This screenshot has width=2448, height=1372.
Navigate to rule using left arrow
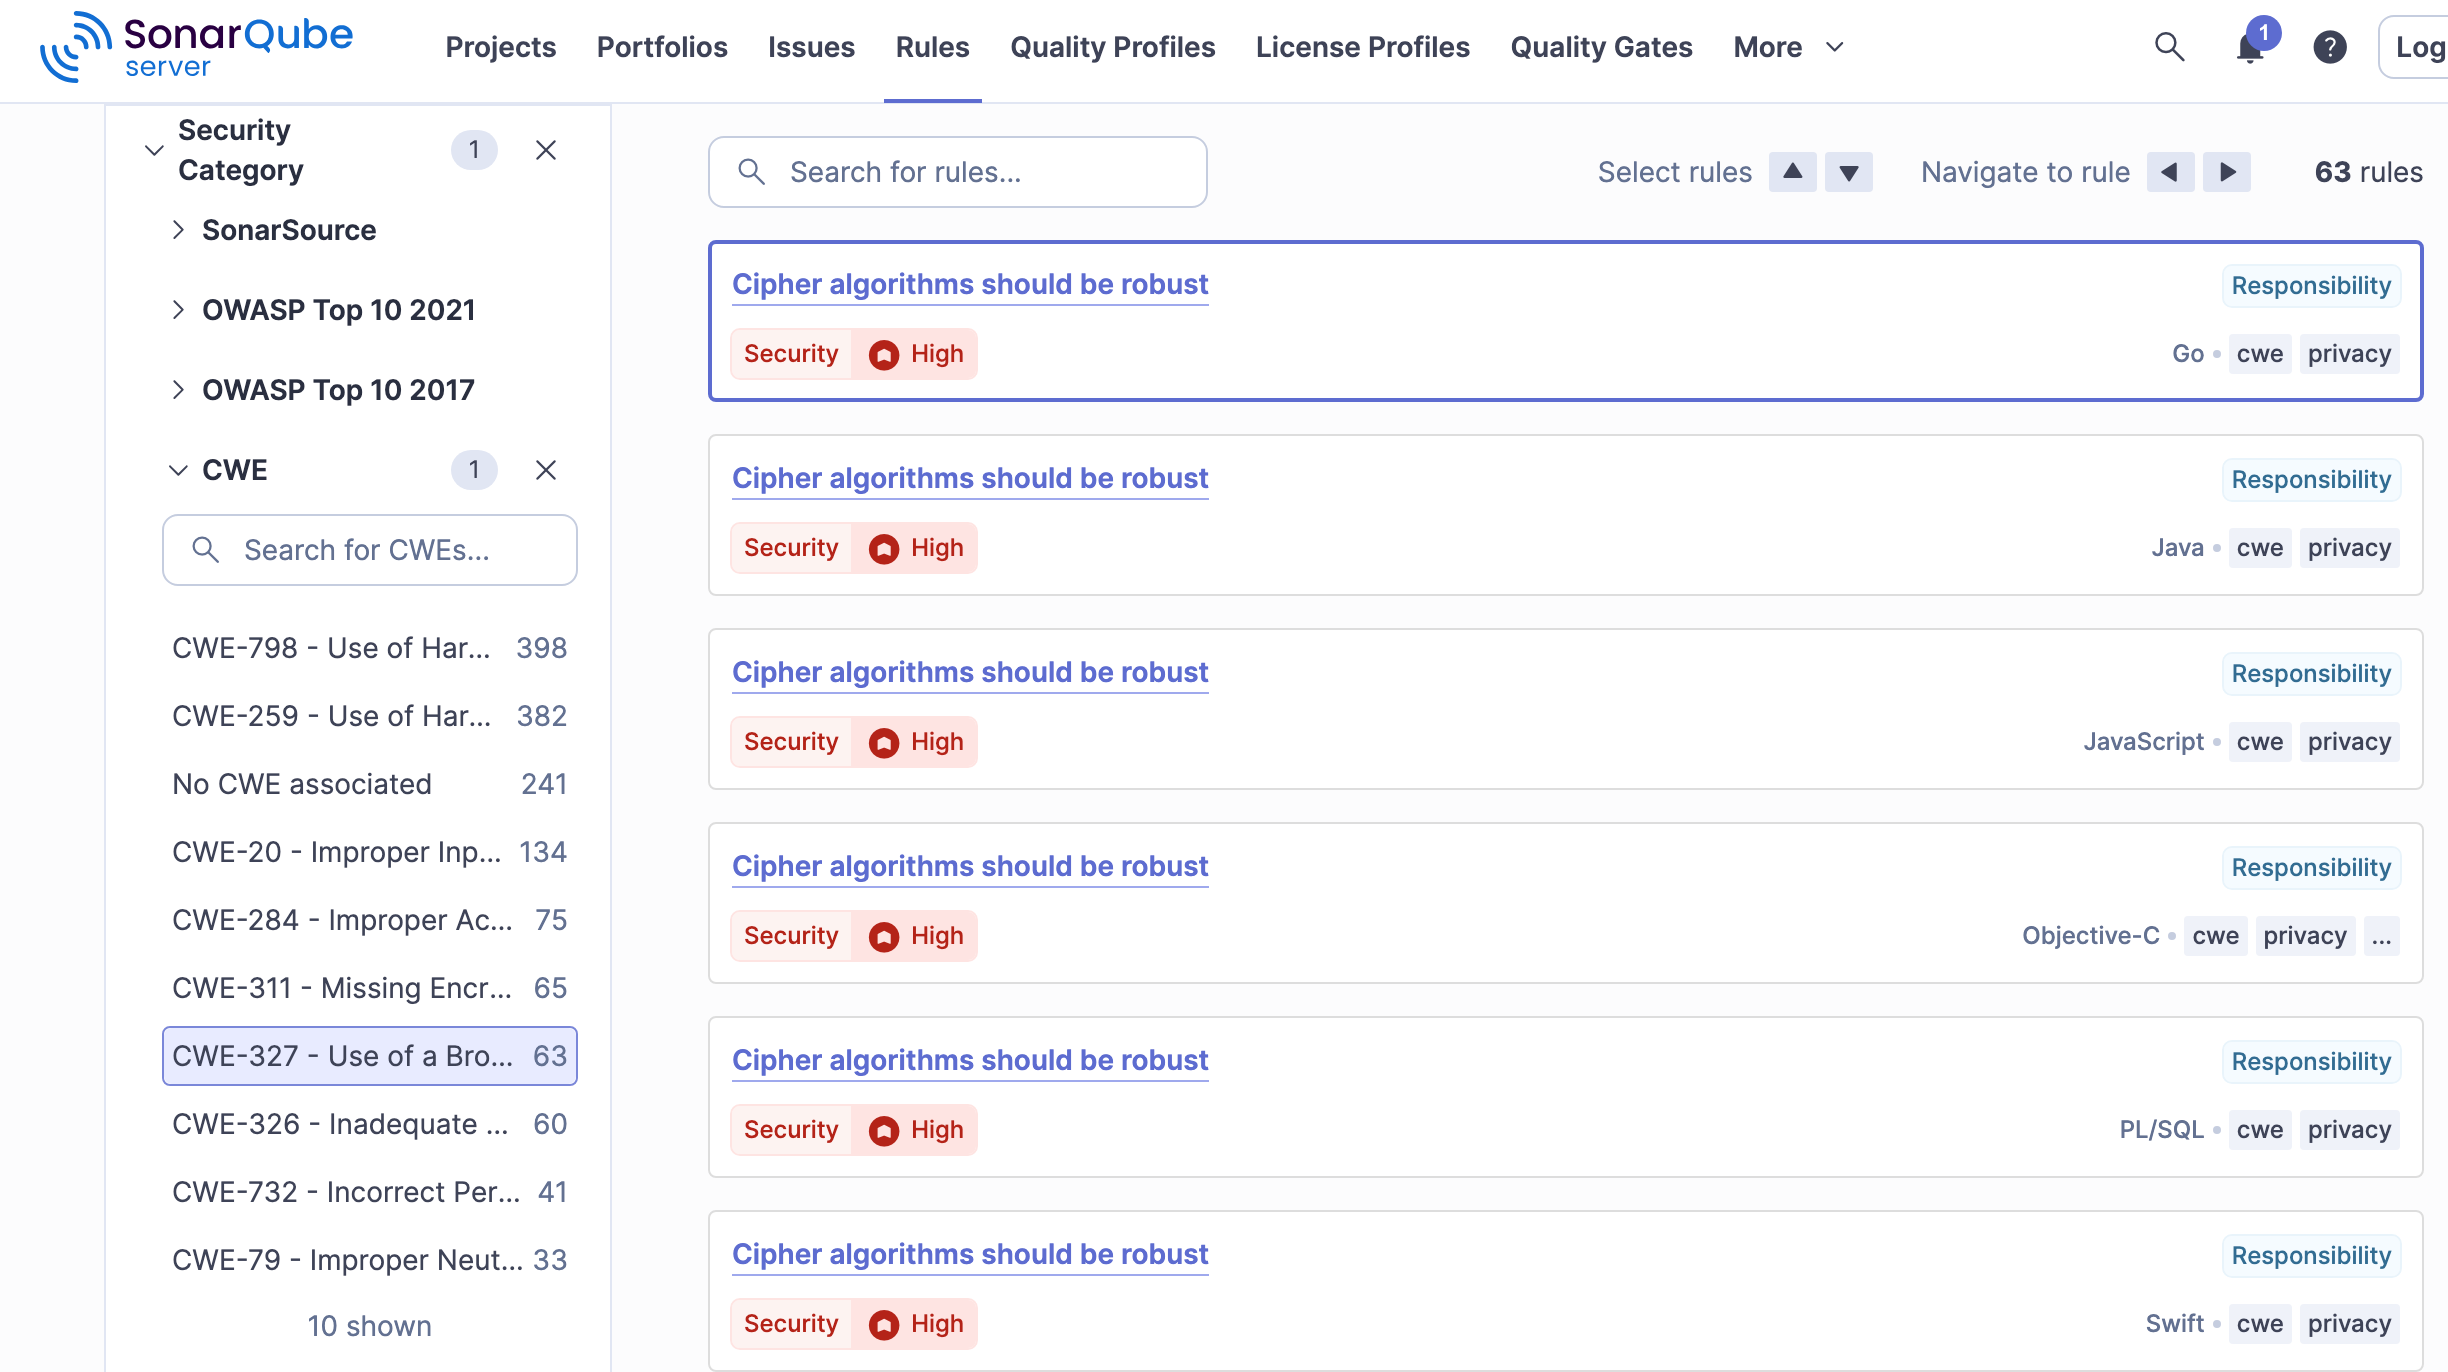click(2170, 172)
